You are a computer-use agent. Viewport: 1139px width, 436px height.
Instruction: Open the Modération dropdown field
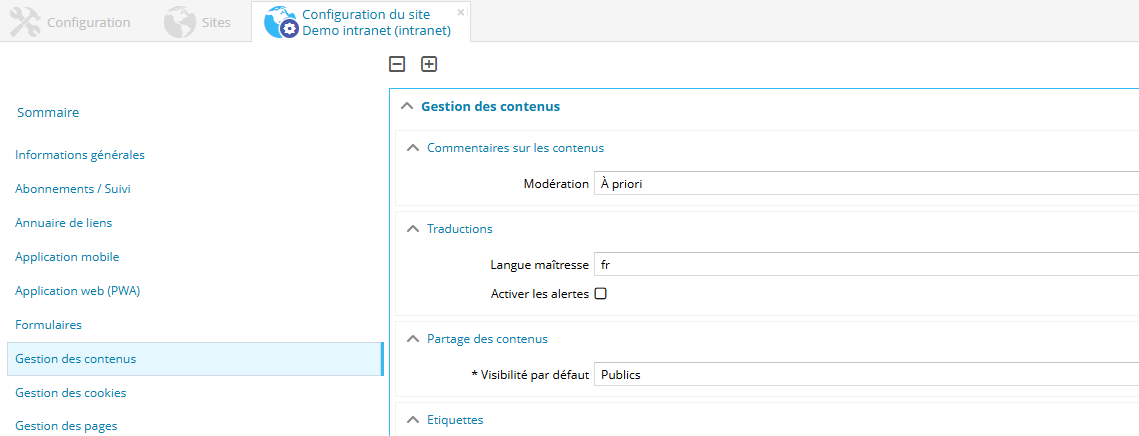(865, 184)
